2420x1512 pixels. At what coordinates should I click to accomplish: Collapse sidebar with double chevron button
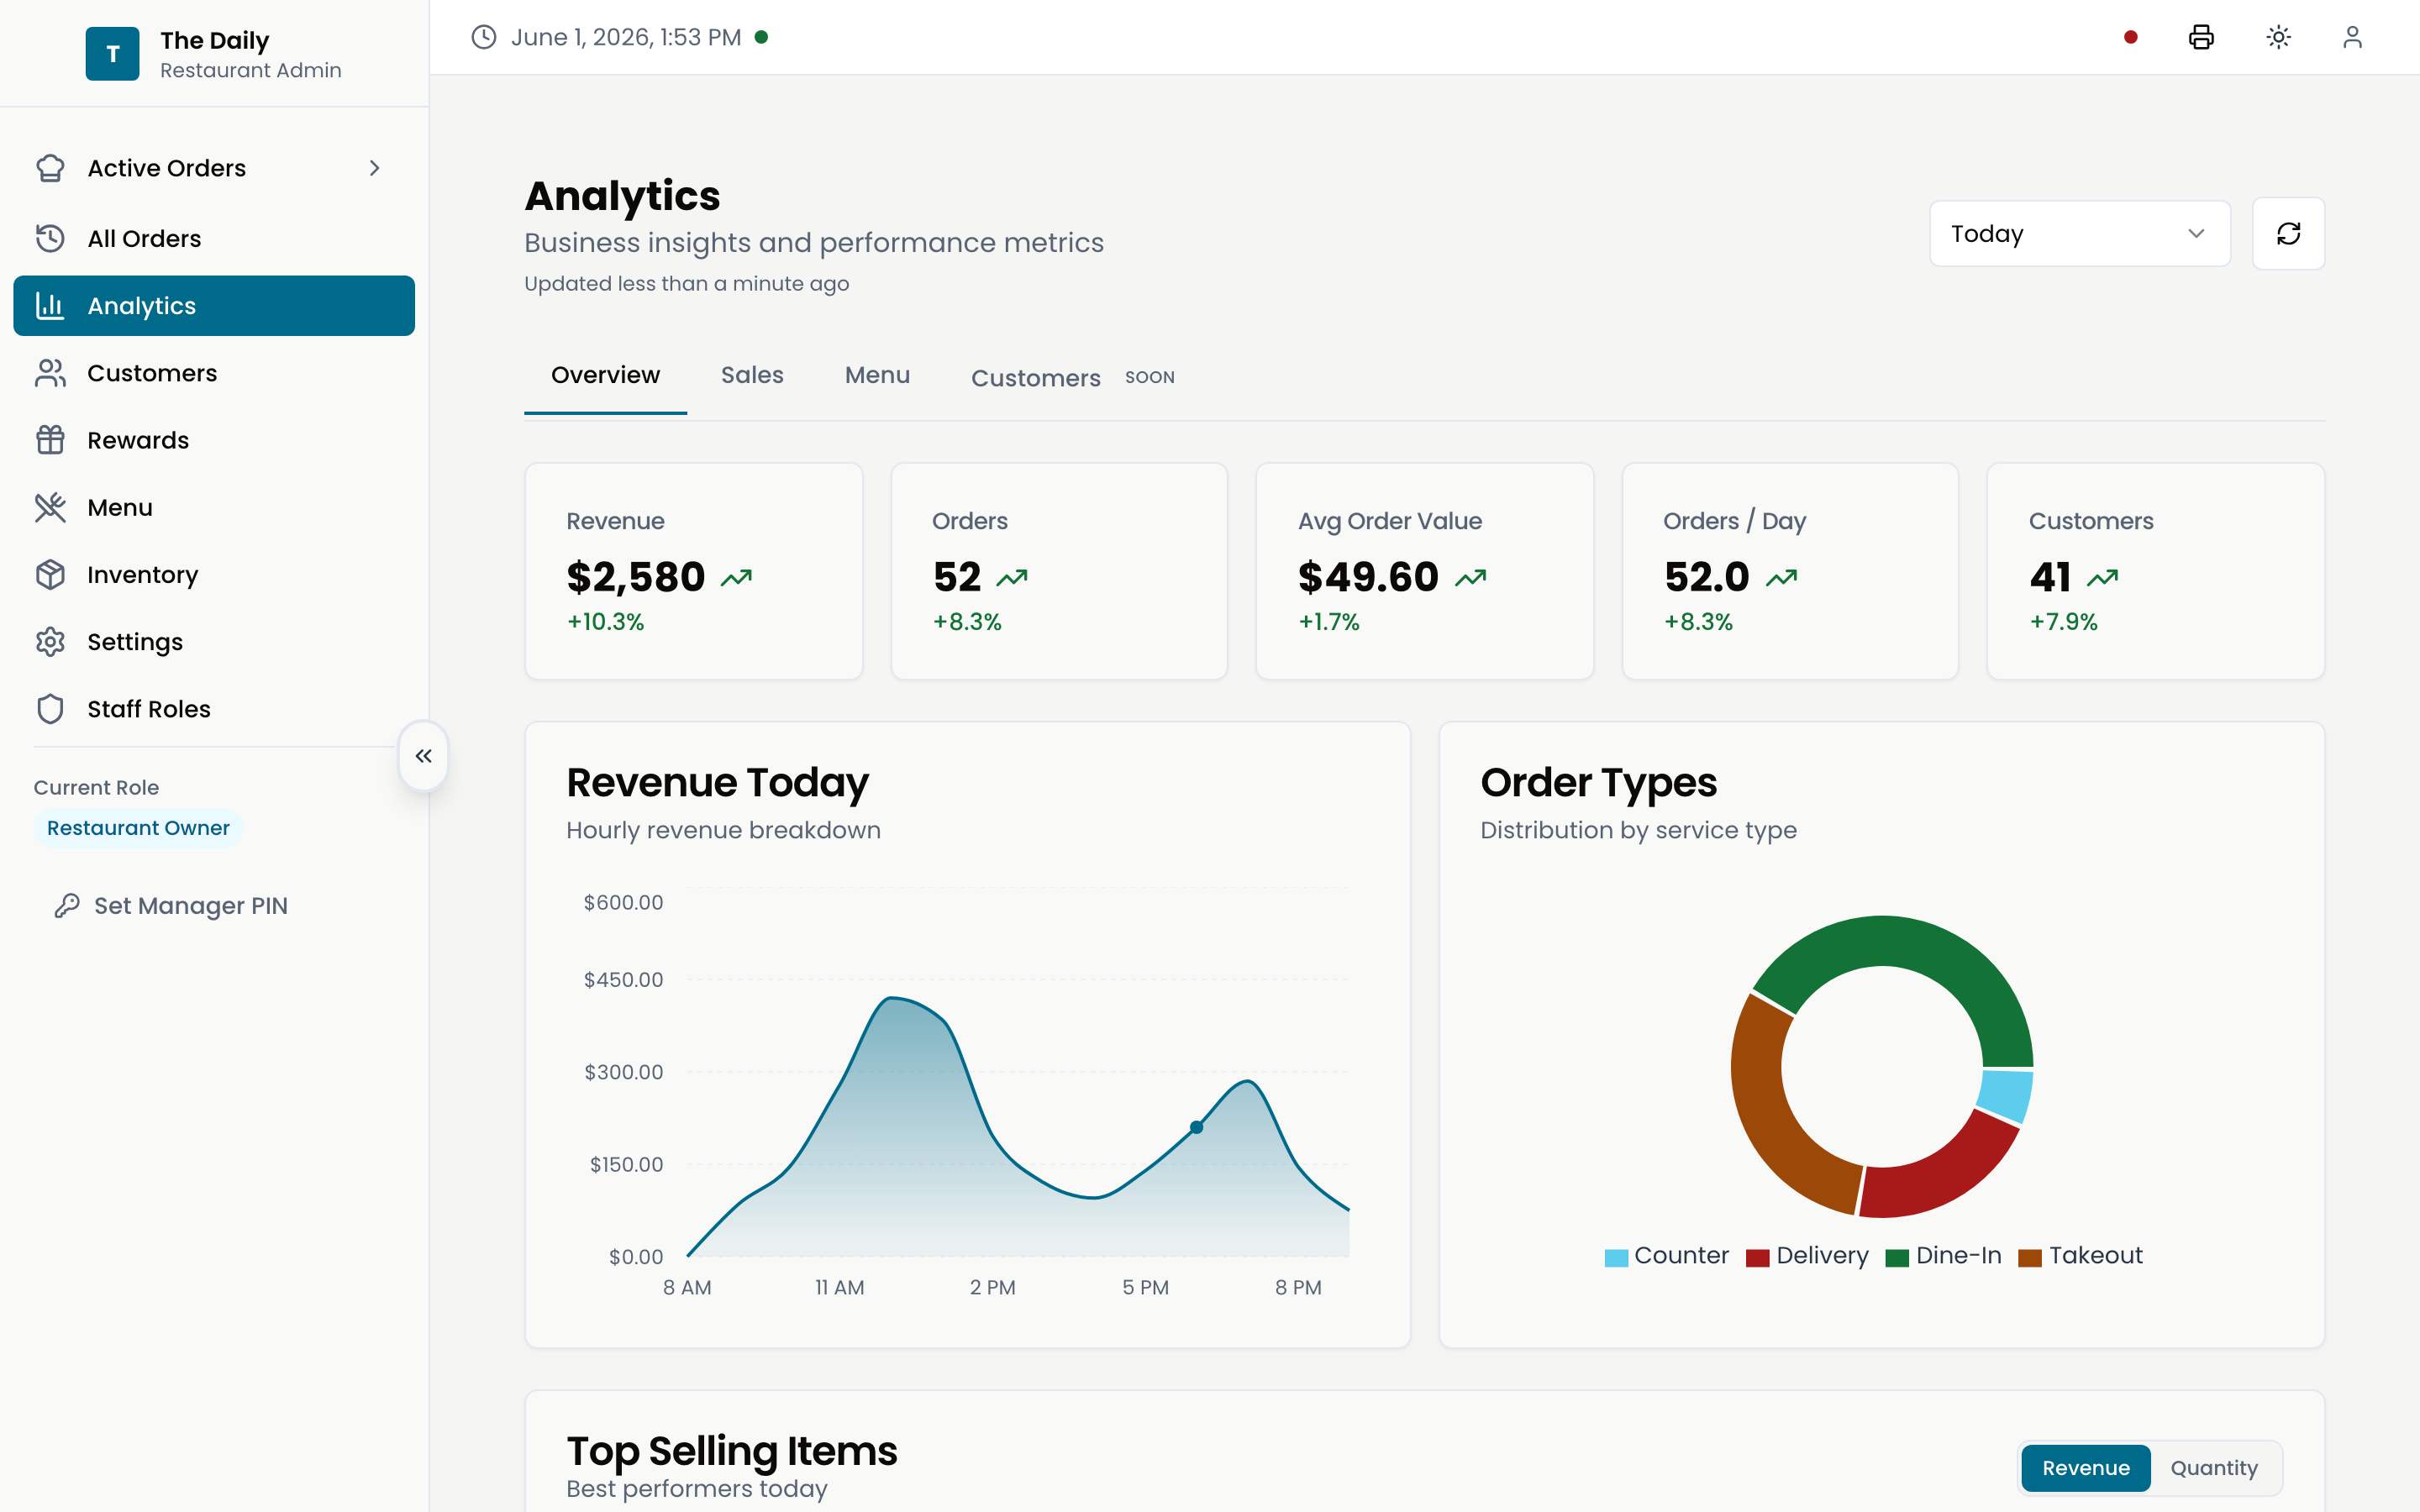[424, 756]
